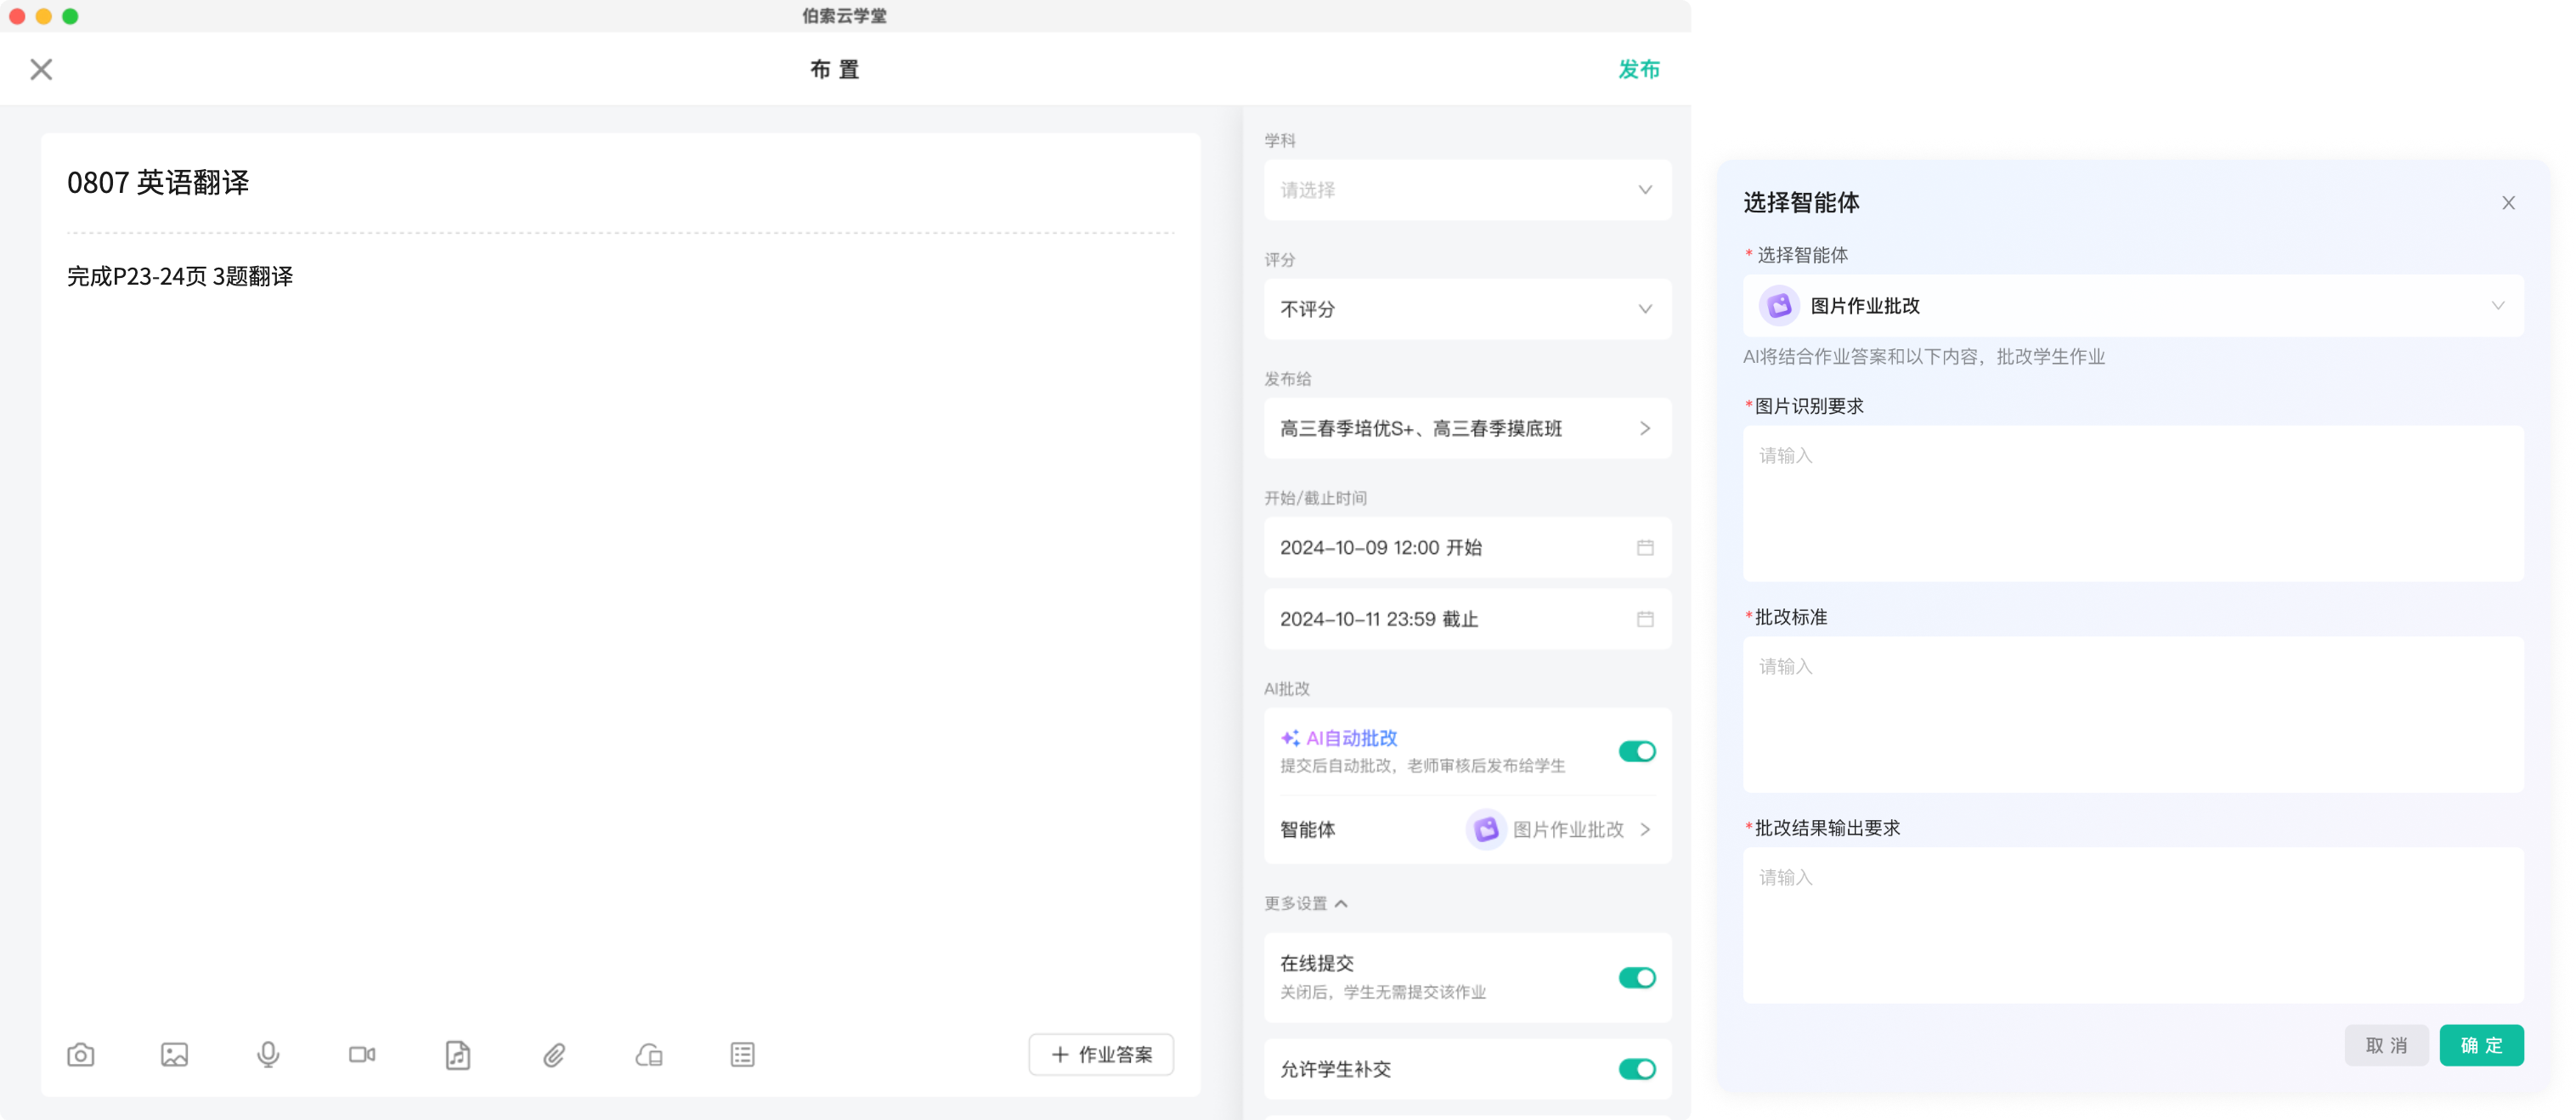Attach a music file with the audio-file icon
The width and height of the screenshot is (2576, 1120).
pyautogui.click(x=458, y=1055)
